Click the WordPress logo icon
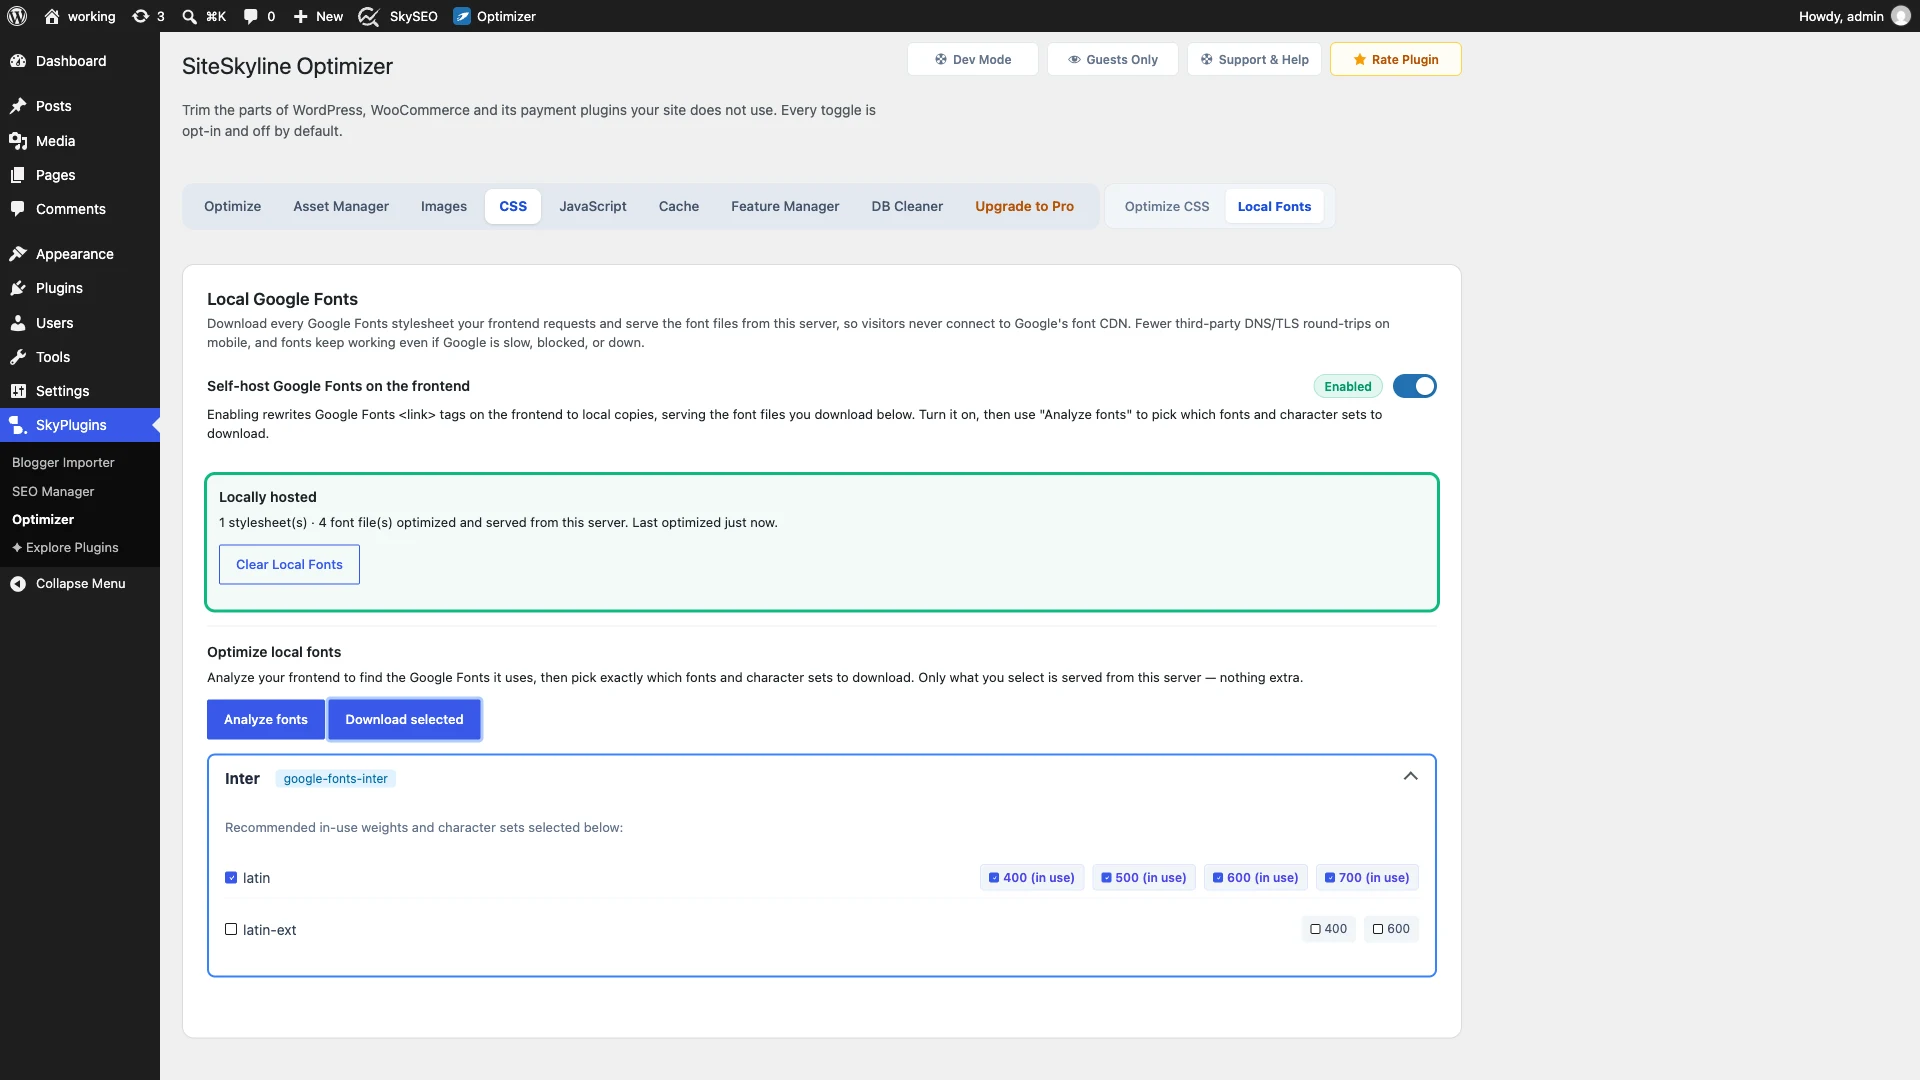This screenshot has height=1080, width=1920. [x=17, y=16]
